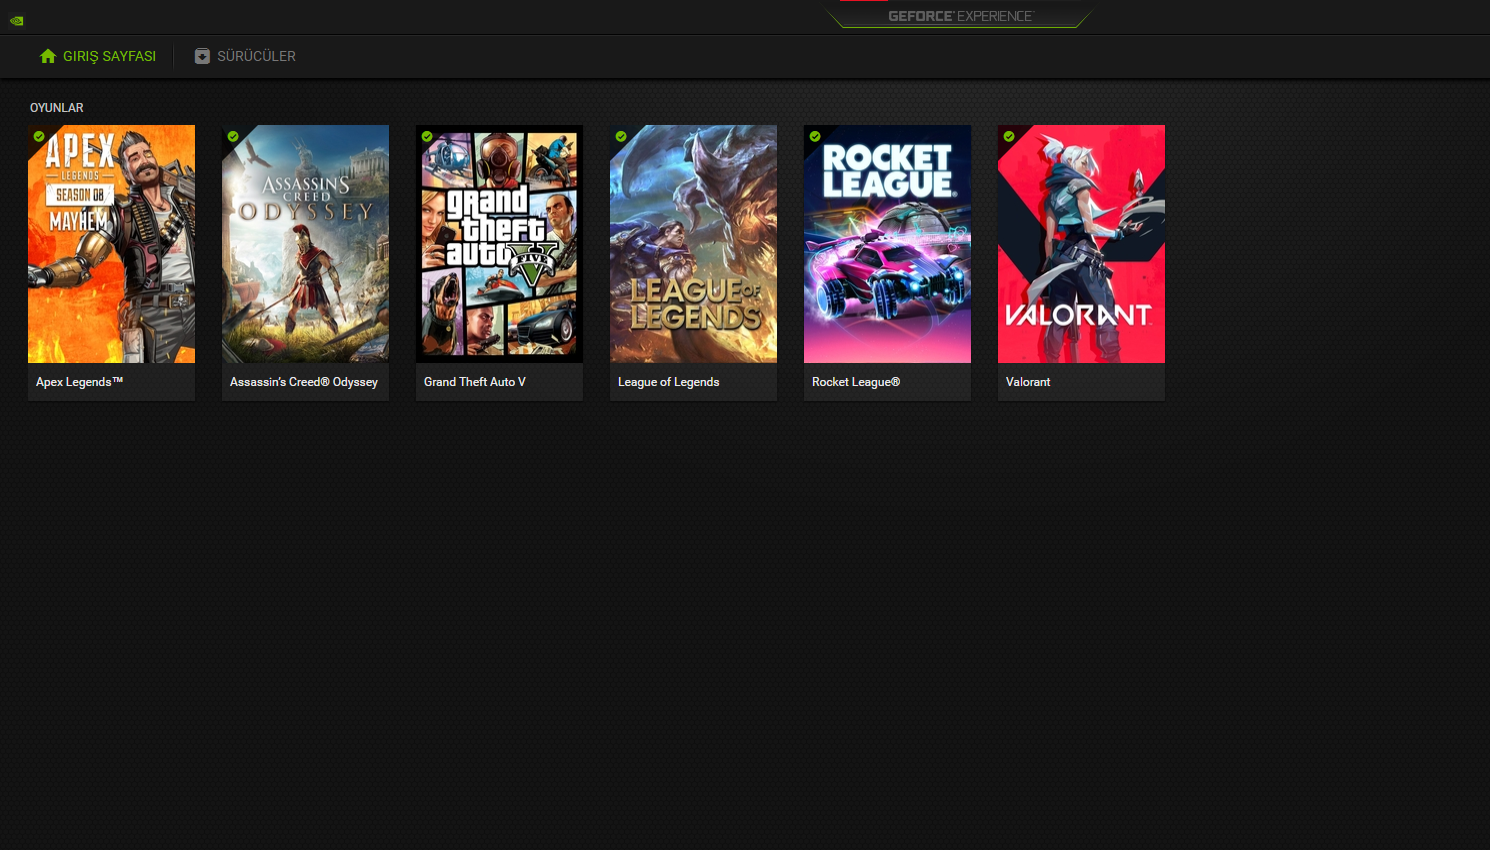Image resolution: width=1490 pixels, height=850 pixels.
Task: Click the green checkmark on Assassin's Creed Odyssey
Action: [233, 136]
